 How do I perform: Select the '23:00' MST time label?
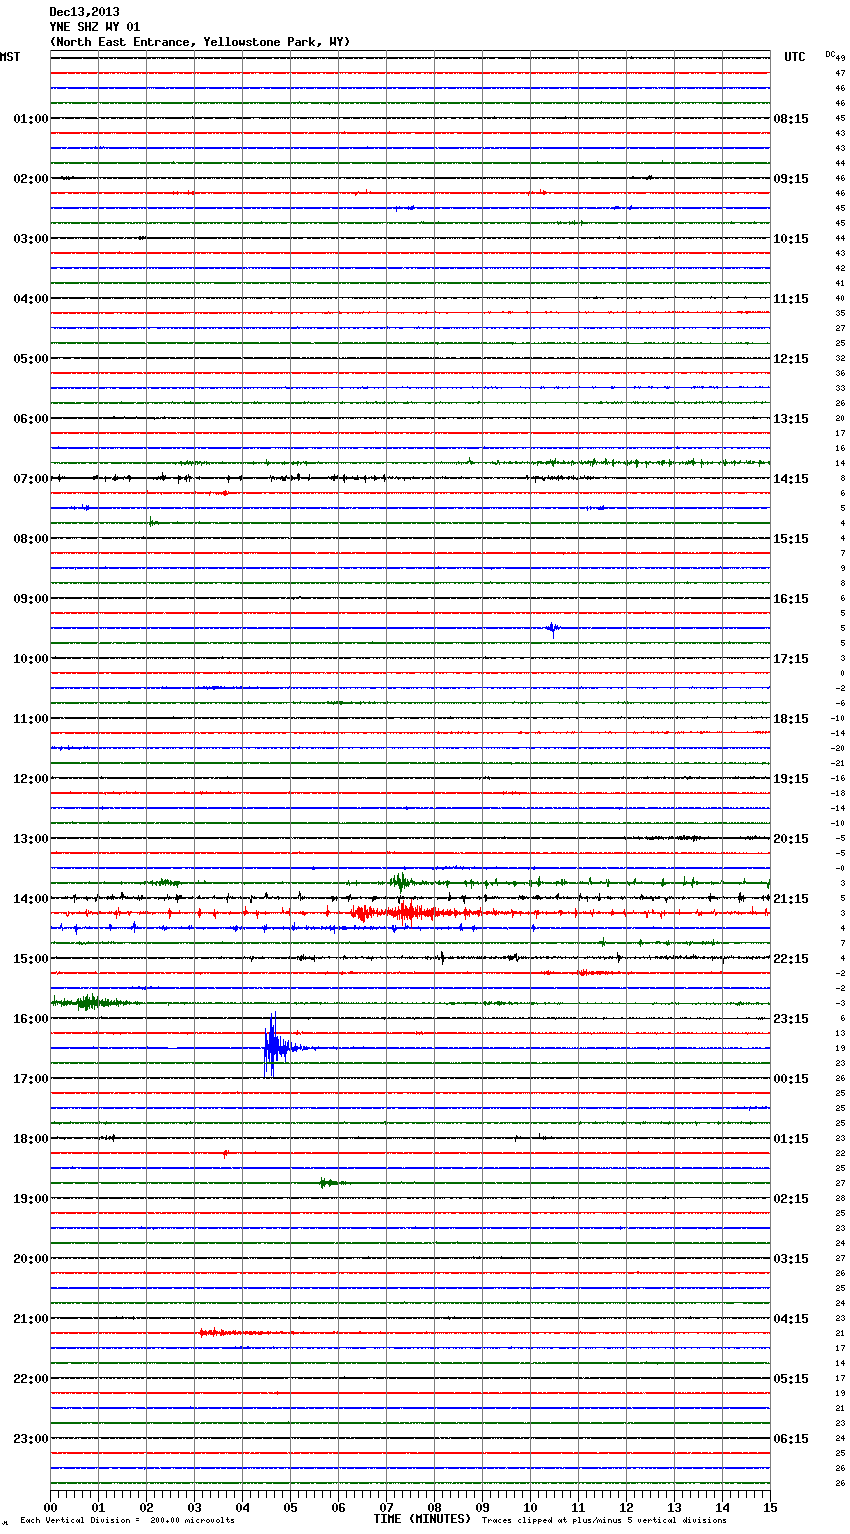[31, 1439]
